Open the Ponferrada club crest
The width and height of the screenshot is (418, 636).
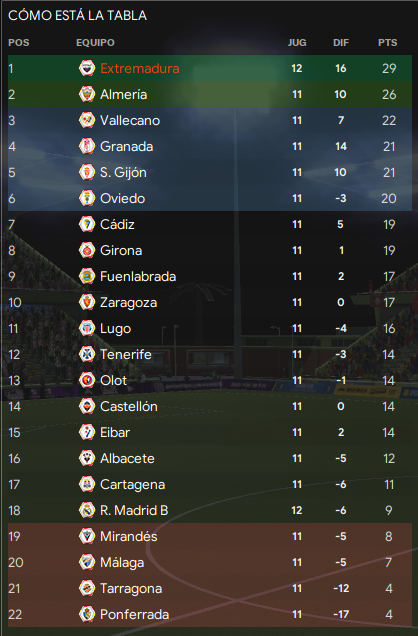tap(87, 614)
